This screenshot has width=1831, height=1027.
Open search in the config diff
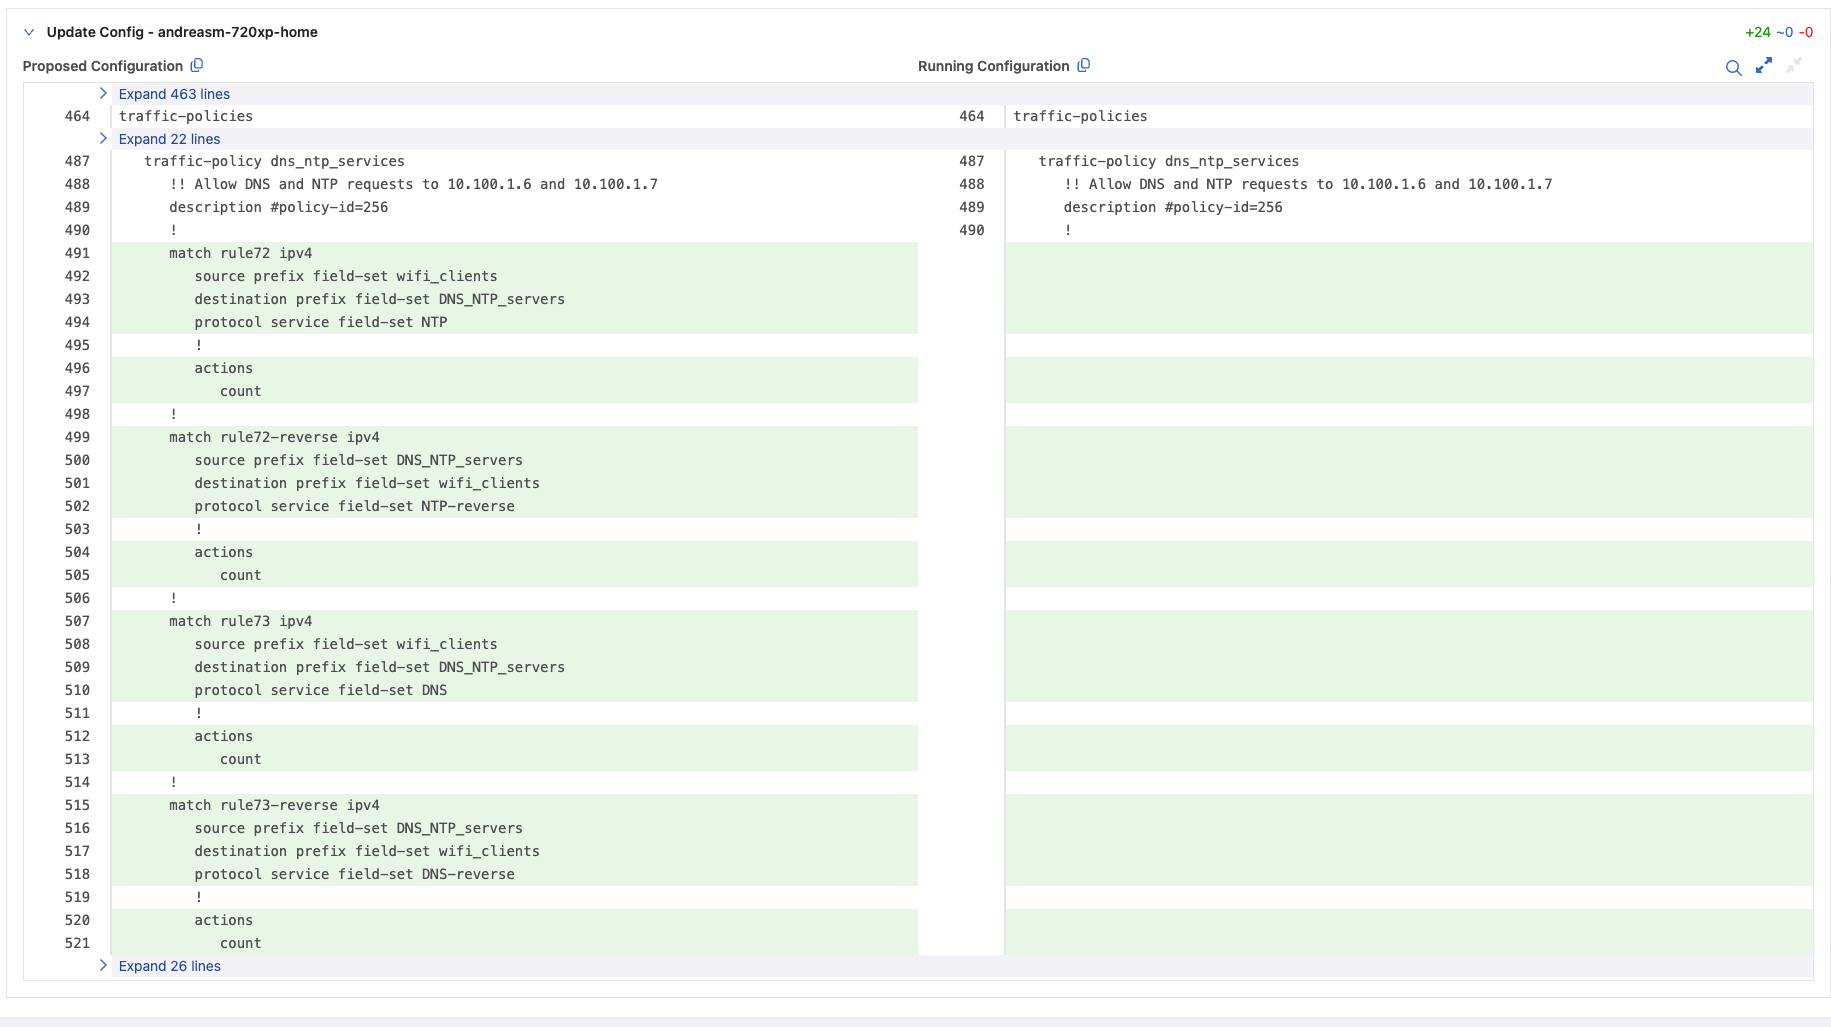click(1733, 67)
